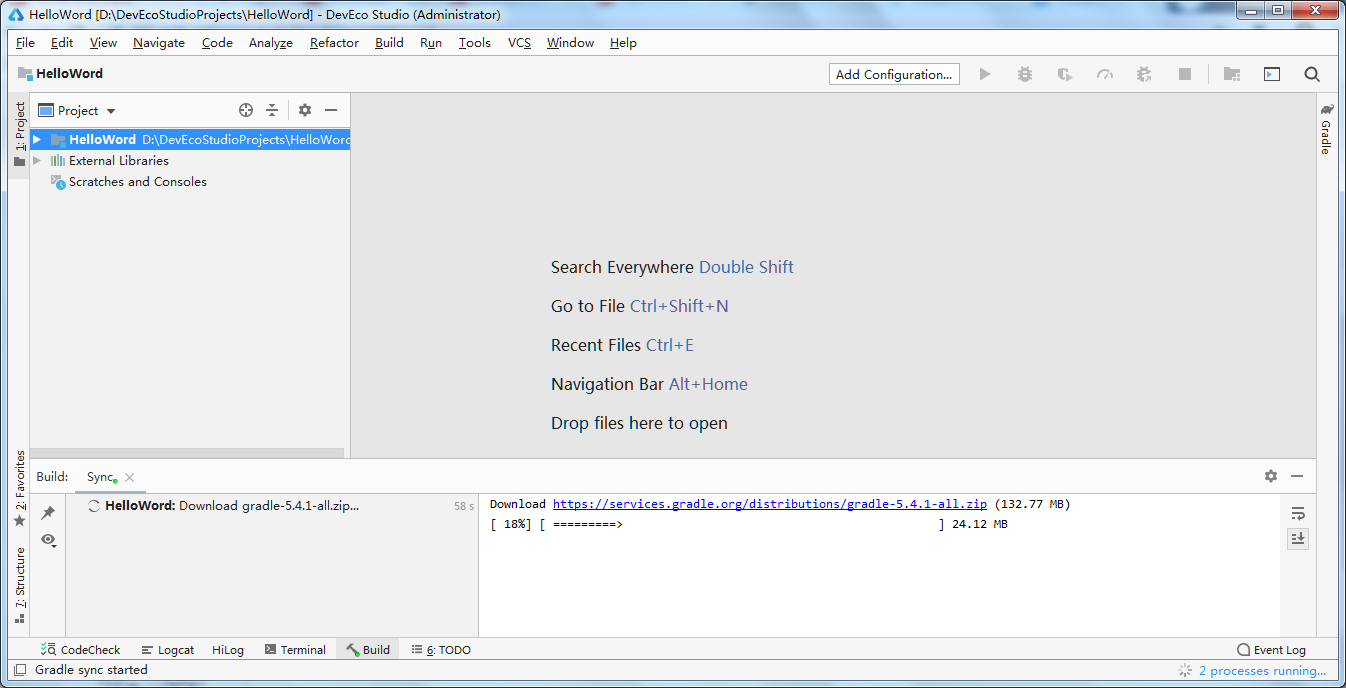Toggle scroll to end in Build output
The image size is (1346, 688).
[1298, 538]
